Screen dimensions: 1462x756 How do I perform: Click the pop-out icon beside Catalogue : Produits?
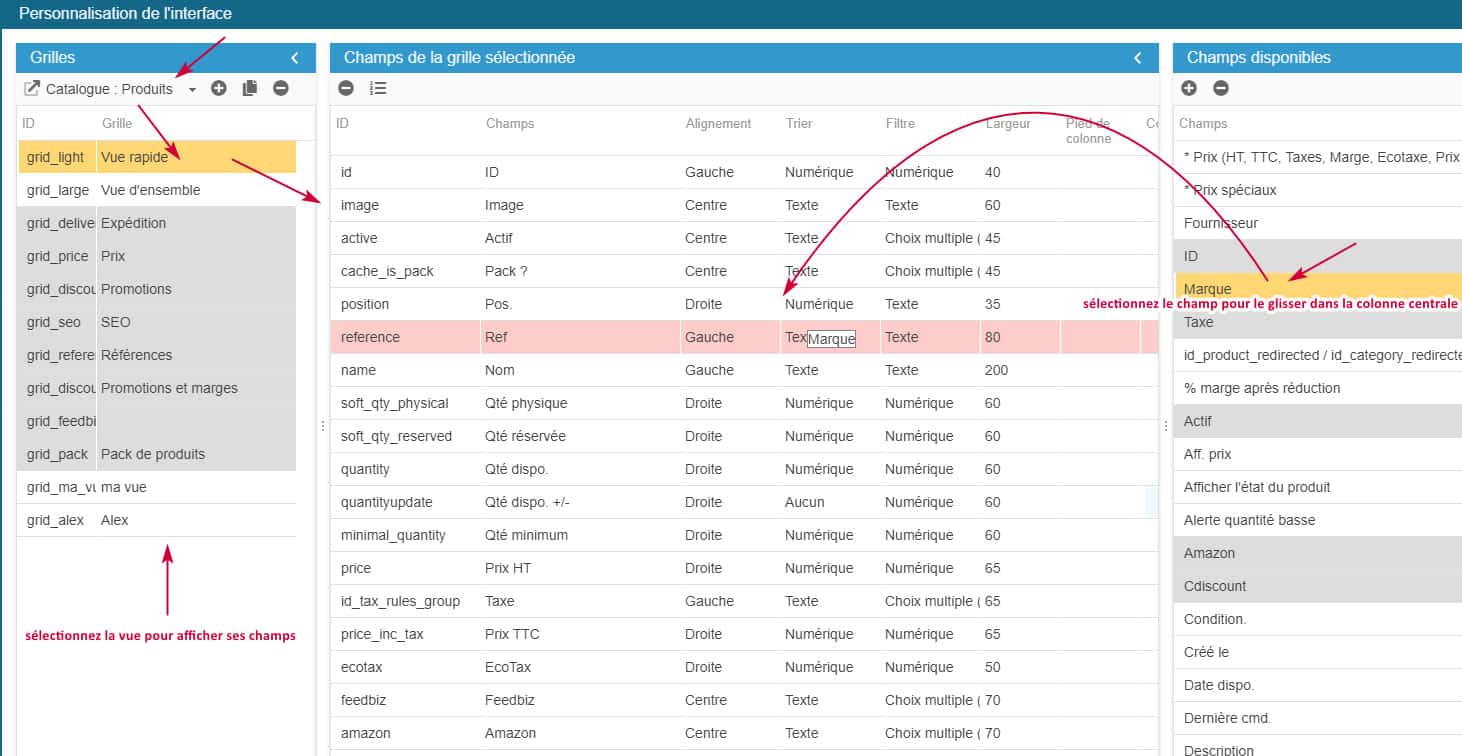[x=32, y=88]
